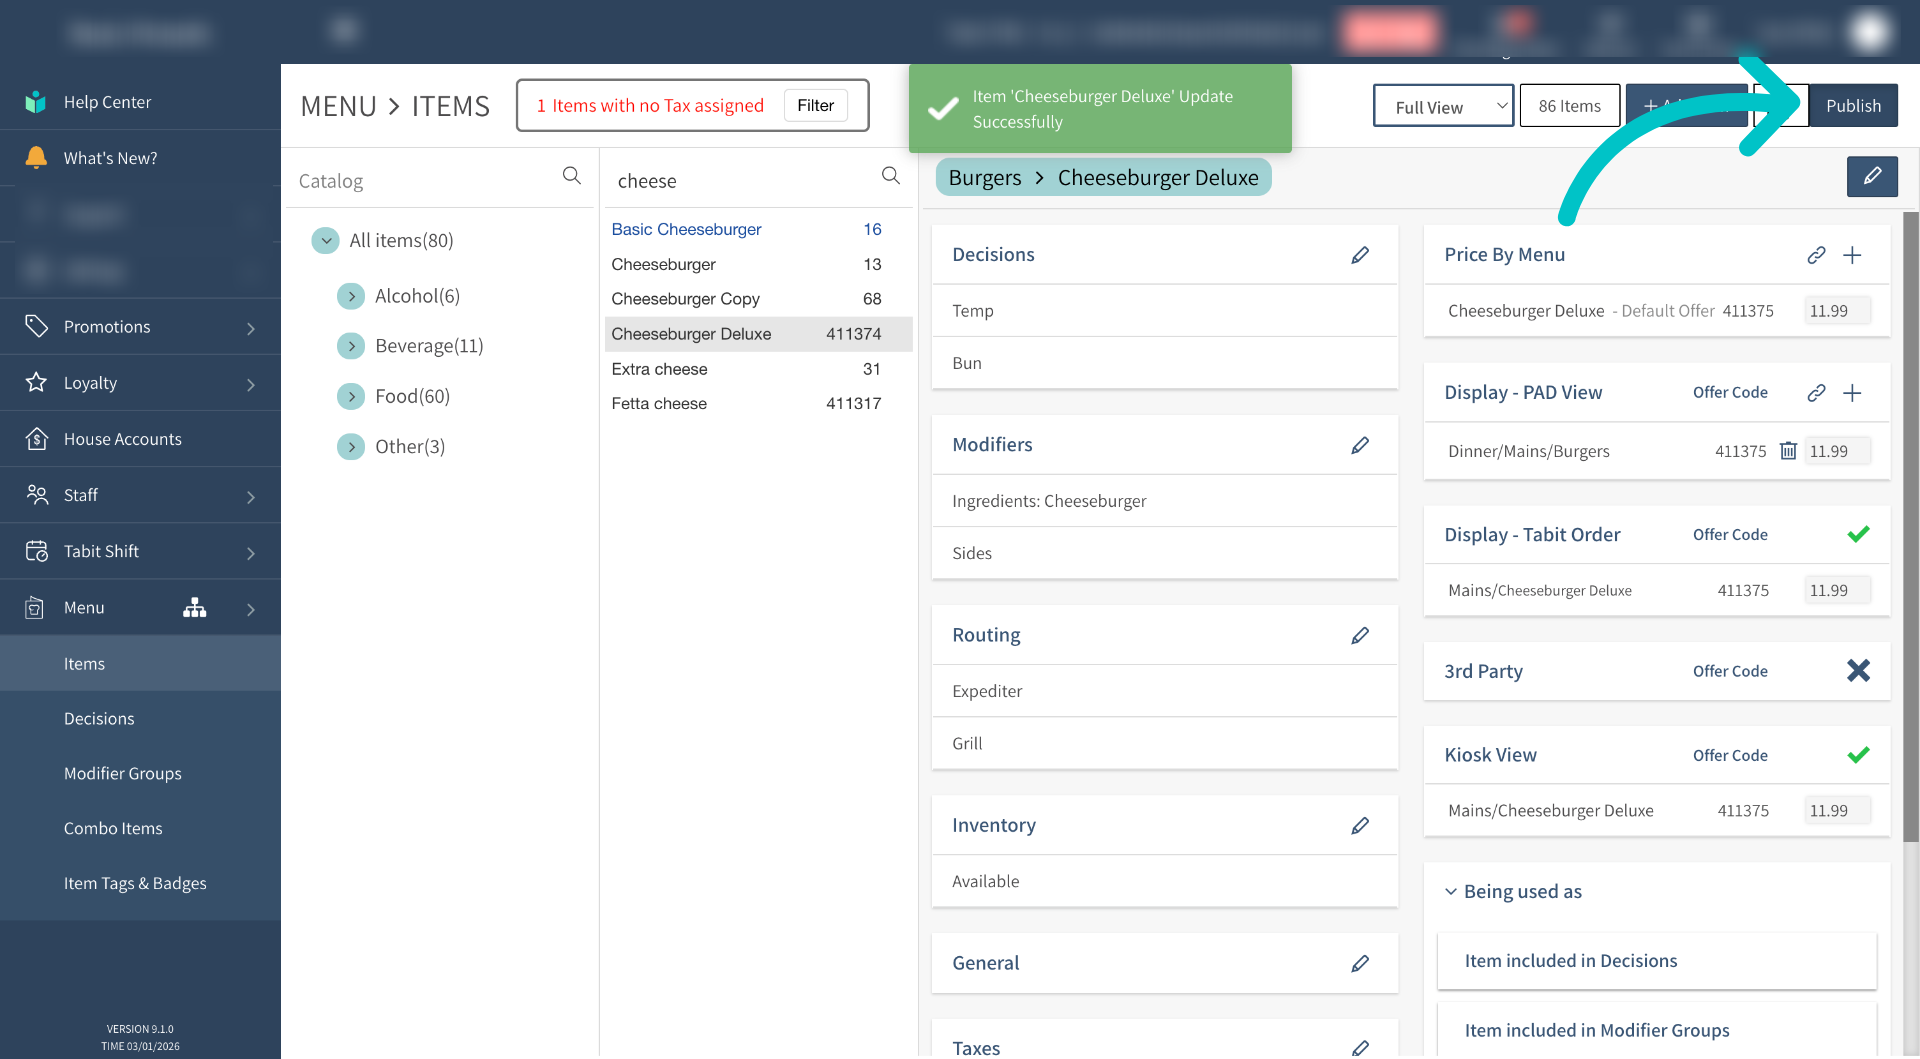Toggle the Display - Tabit Order green checkmark

1858,534
